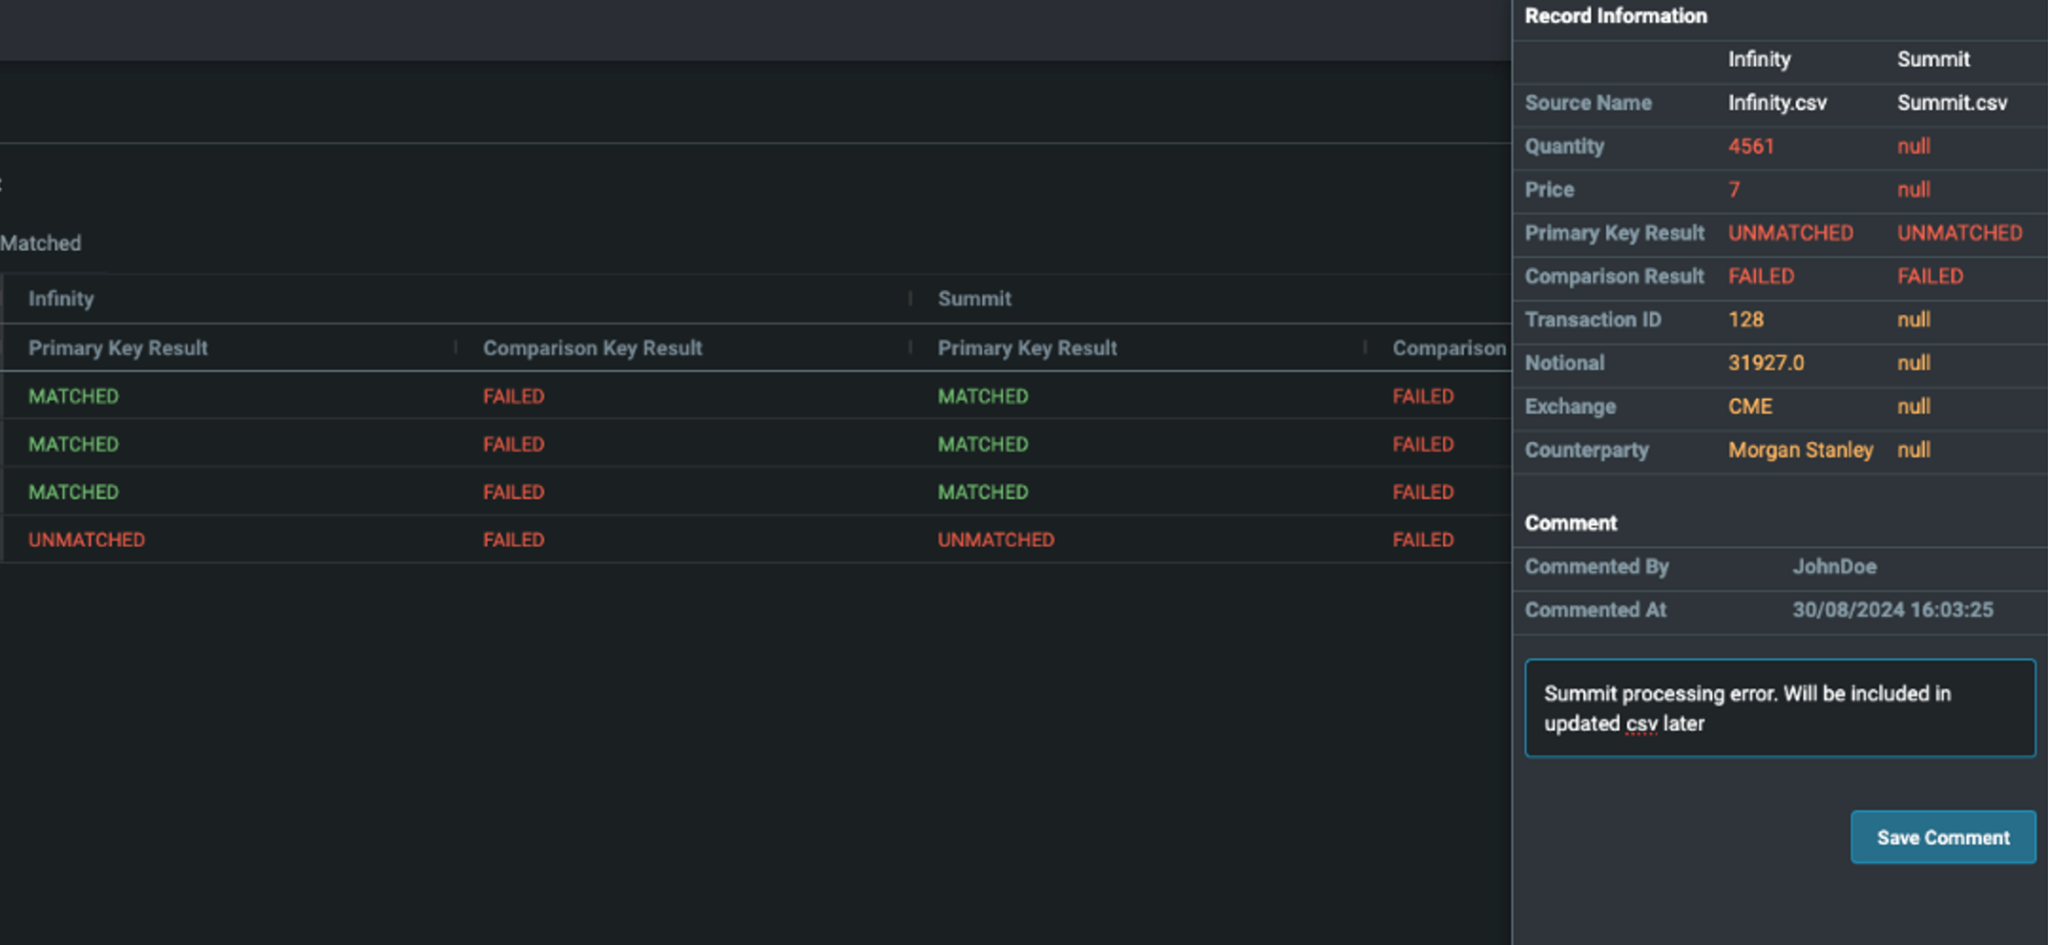Click the Save Comment button

tap(1941, 837)
